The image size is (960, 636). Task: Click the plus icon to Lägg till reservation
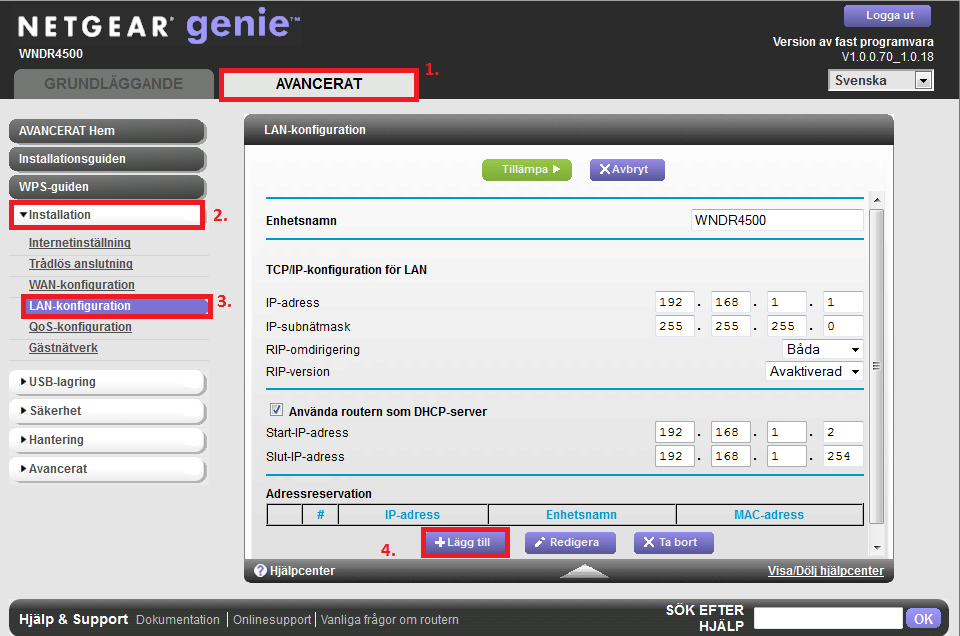pos(442,542)
